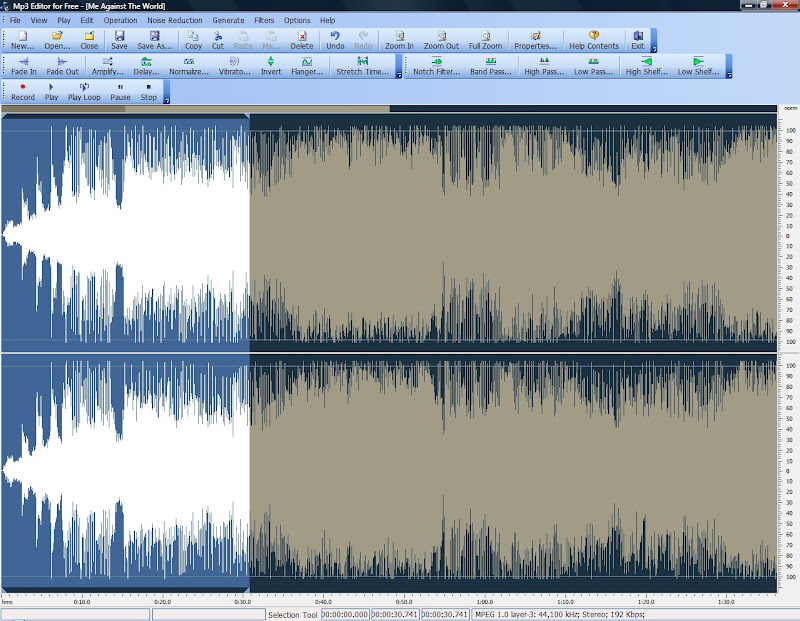
Task: Open the Filters menu
Action: pos(263,19)
